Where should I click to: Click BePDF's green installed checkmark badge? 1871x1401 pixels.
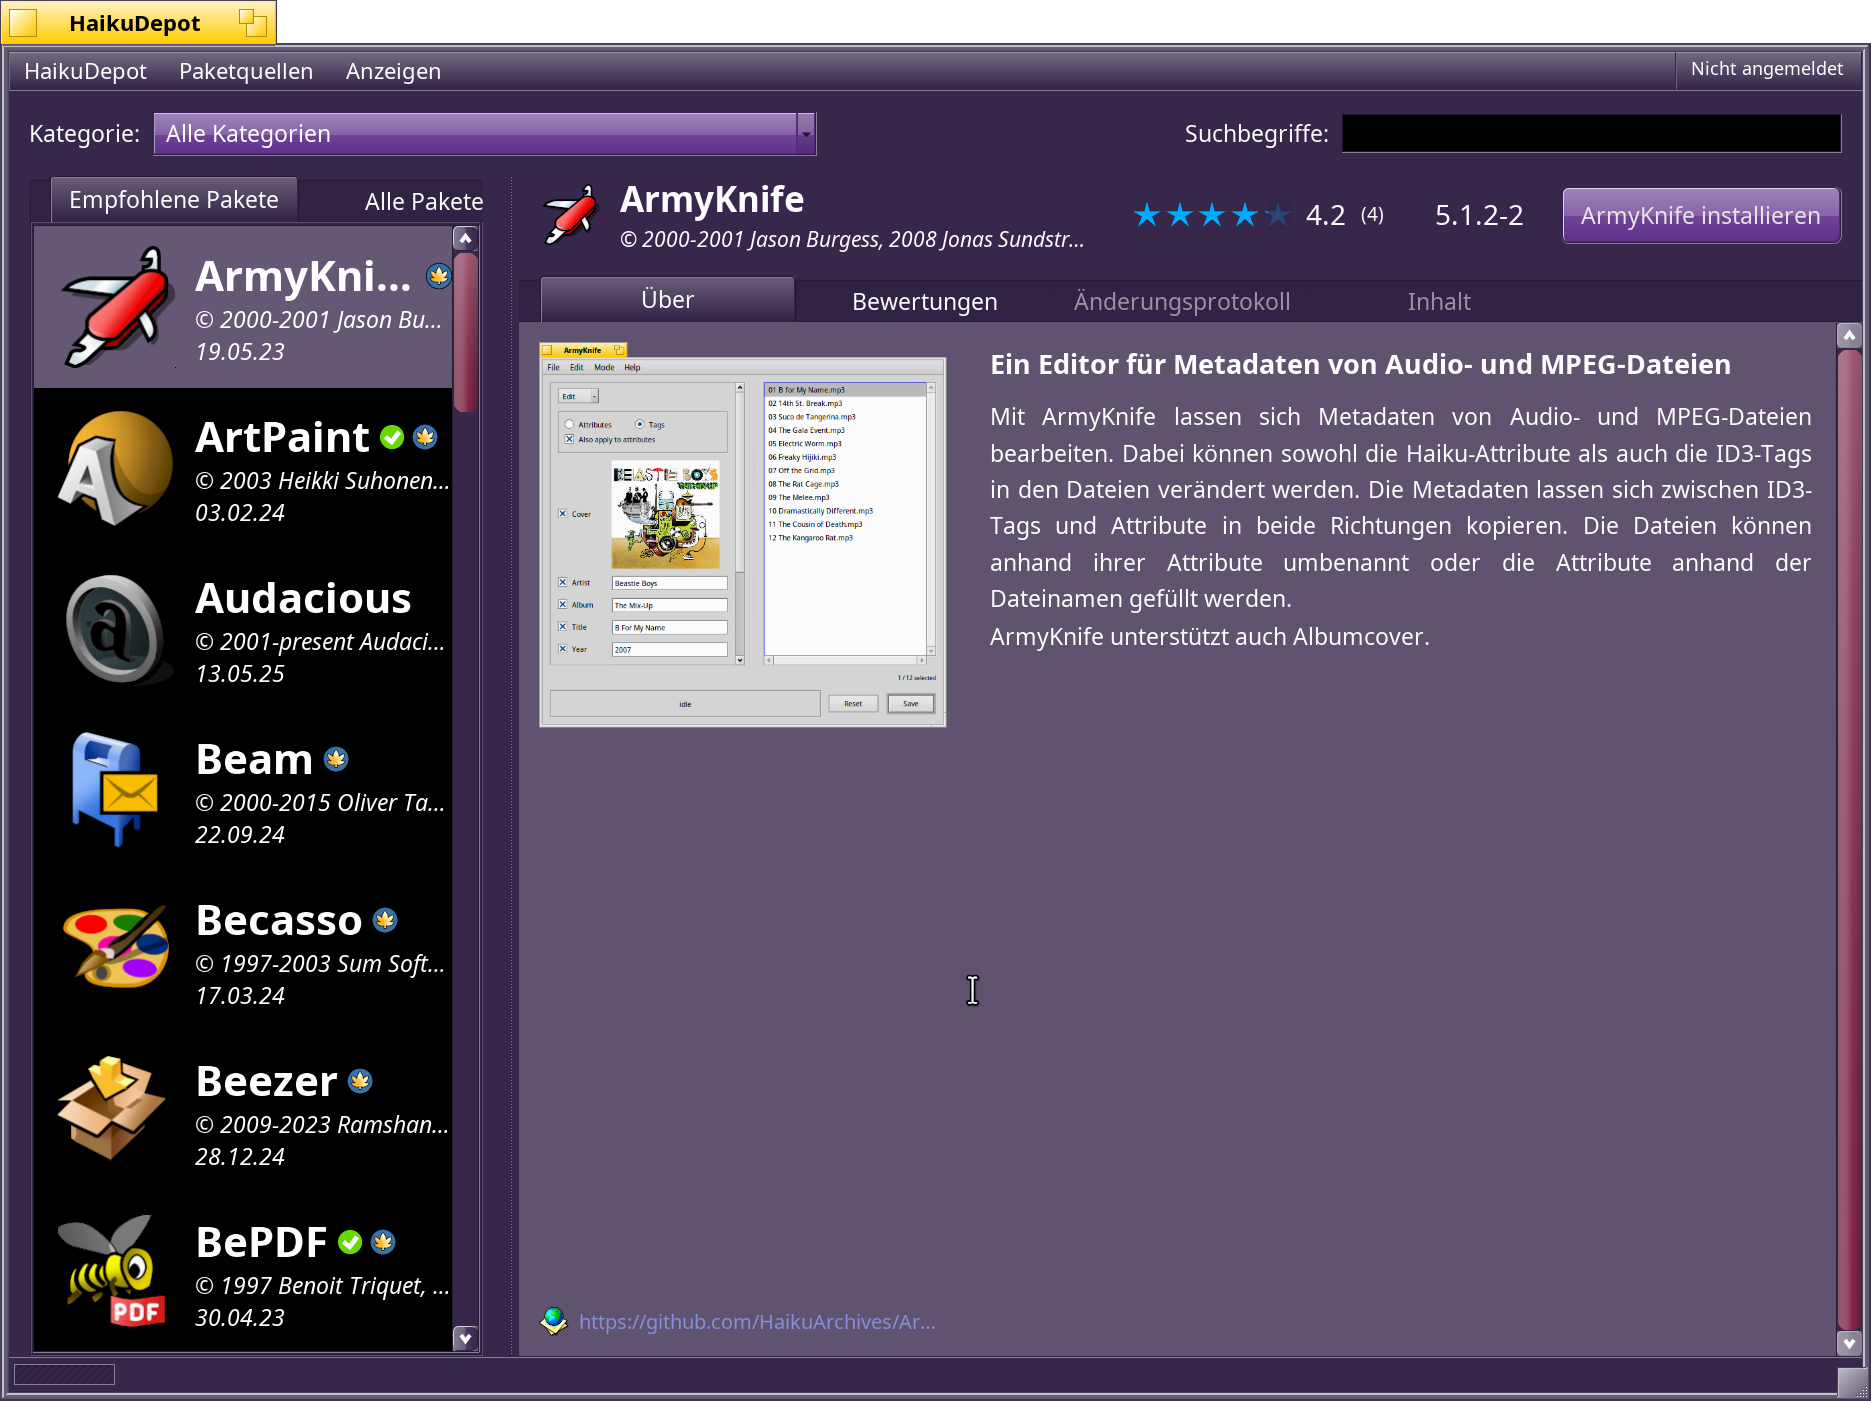(350, 1242)
